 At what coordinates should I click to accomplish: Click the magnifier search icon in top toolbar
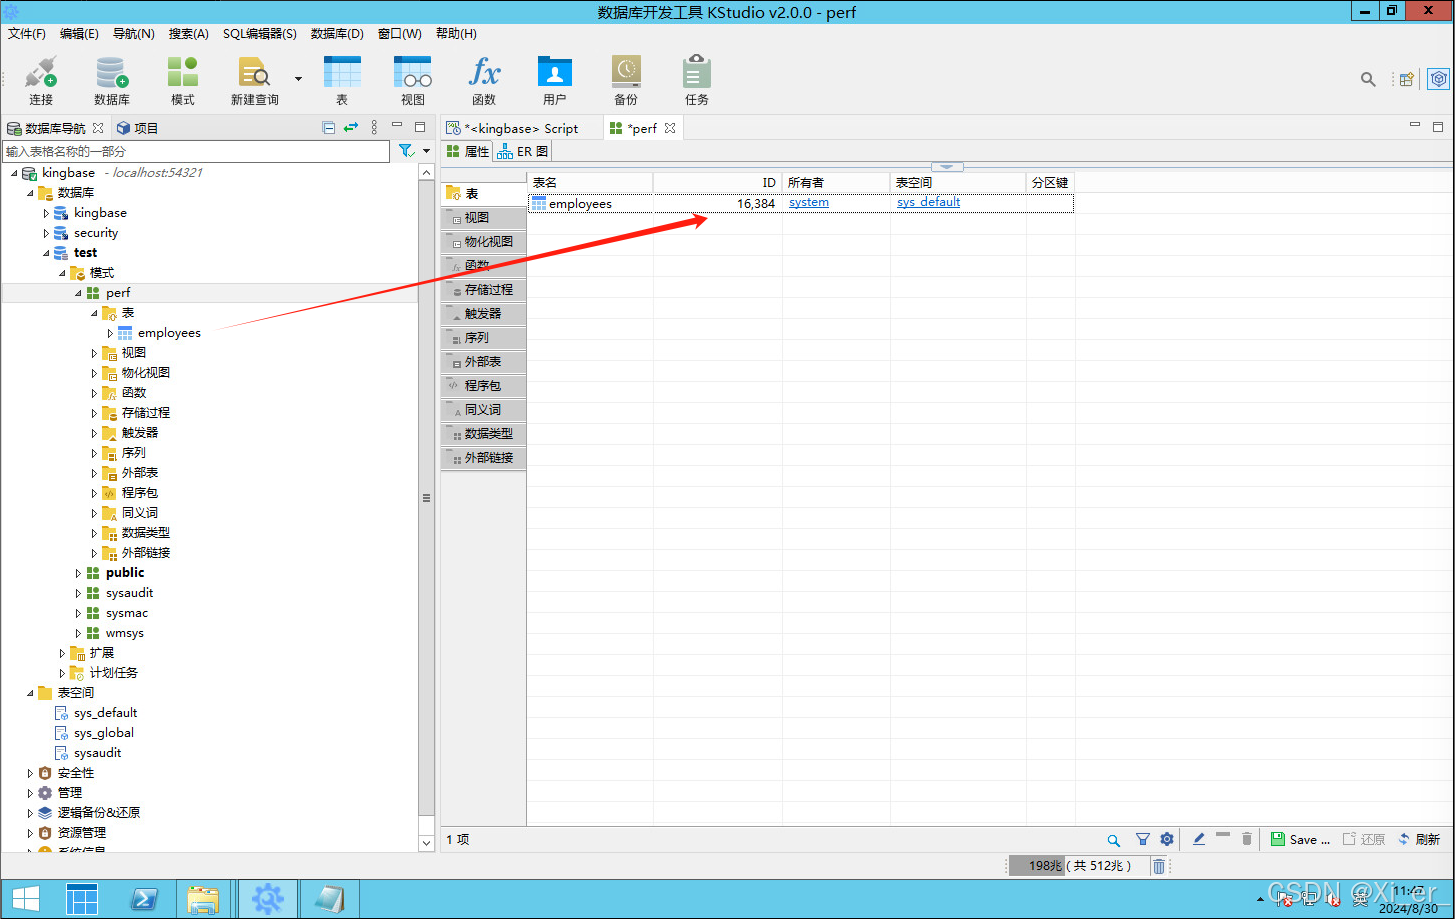pyautogui.click(x=1368, y=79)
